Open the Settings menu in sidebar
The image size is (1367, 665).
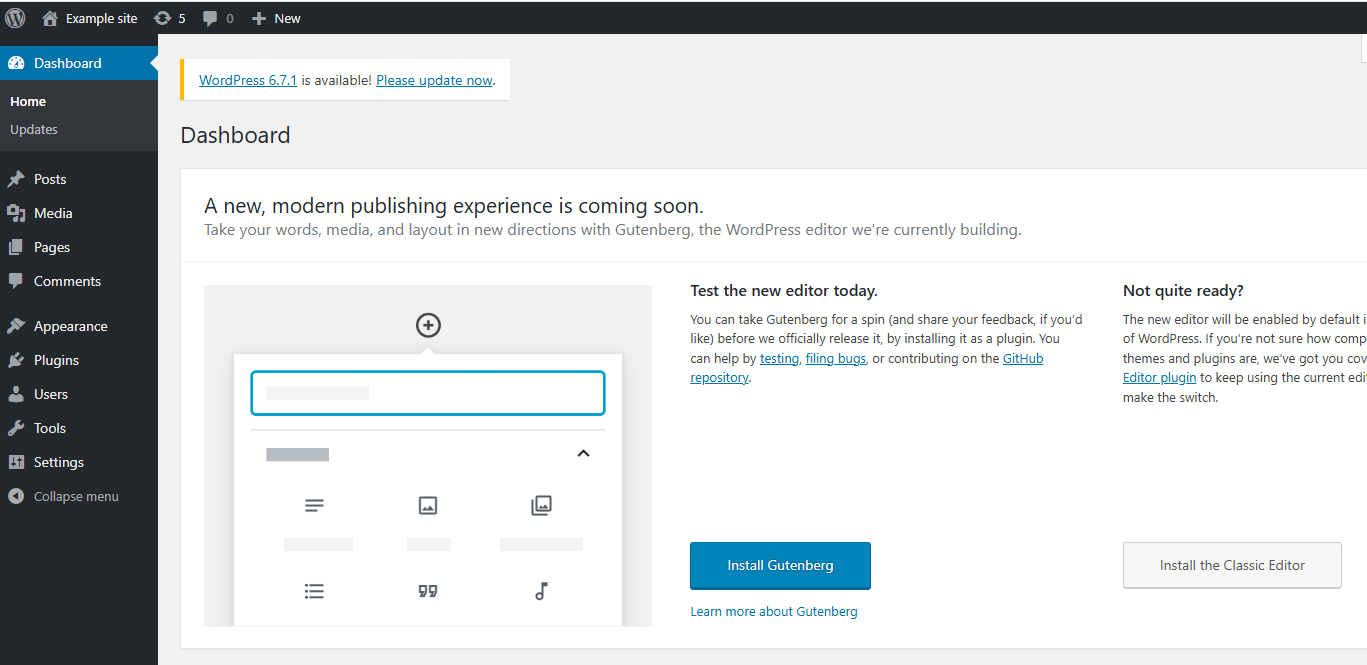click(58, 462)
